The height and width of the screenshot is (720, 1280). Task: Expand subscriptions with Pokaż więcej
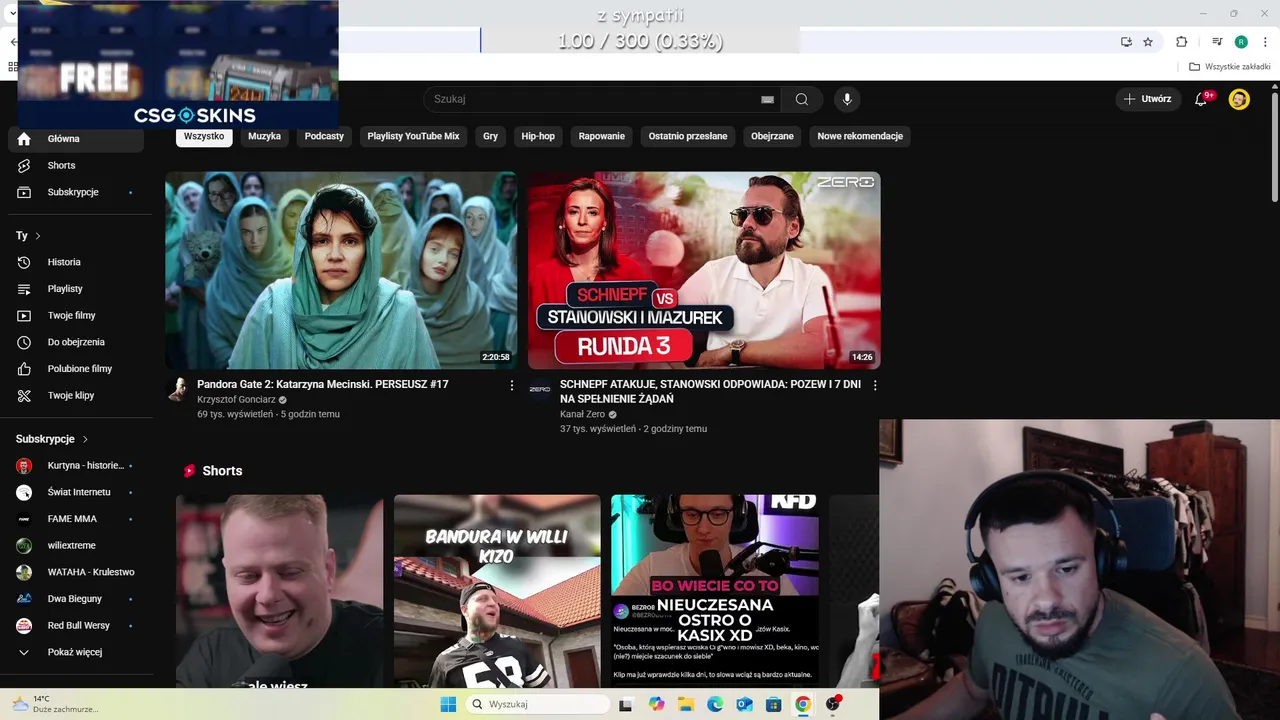[x=76, y=652]
